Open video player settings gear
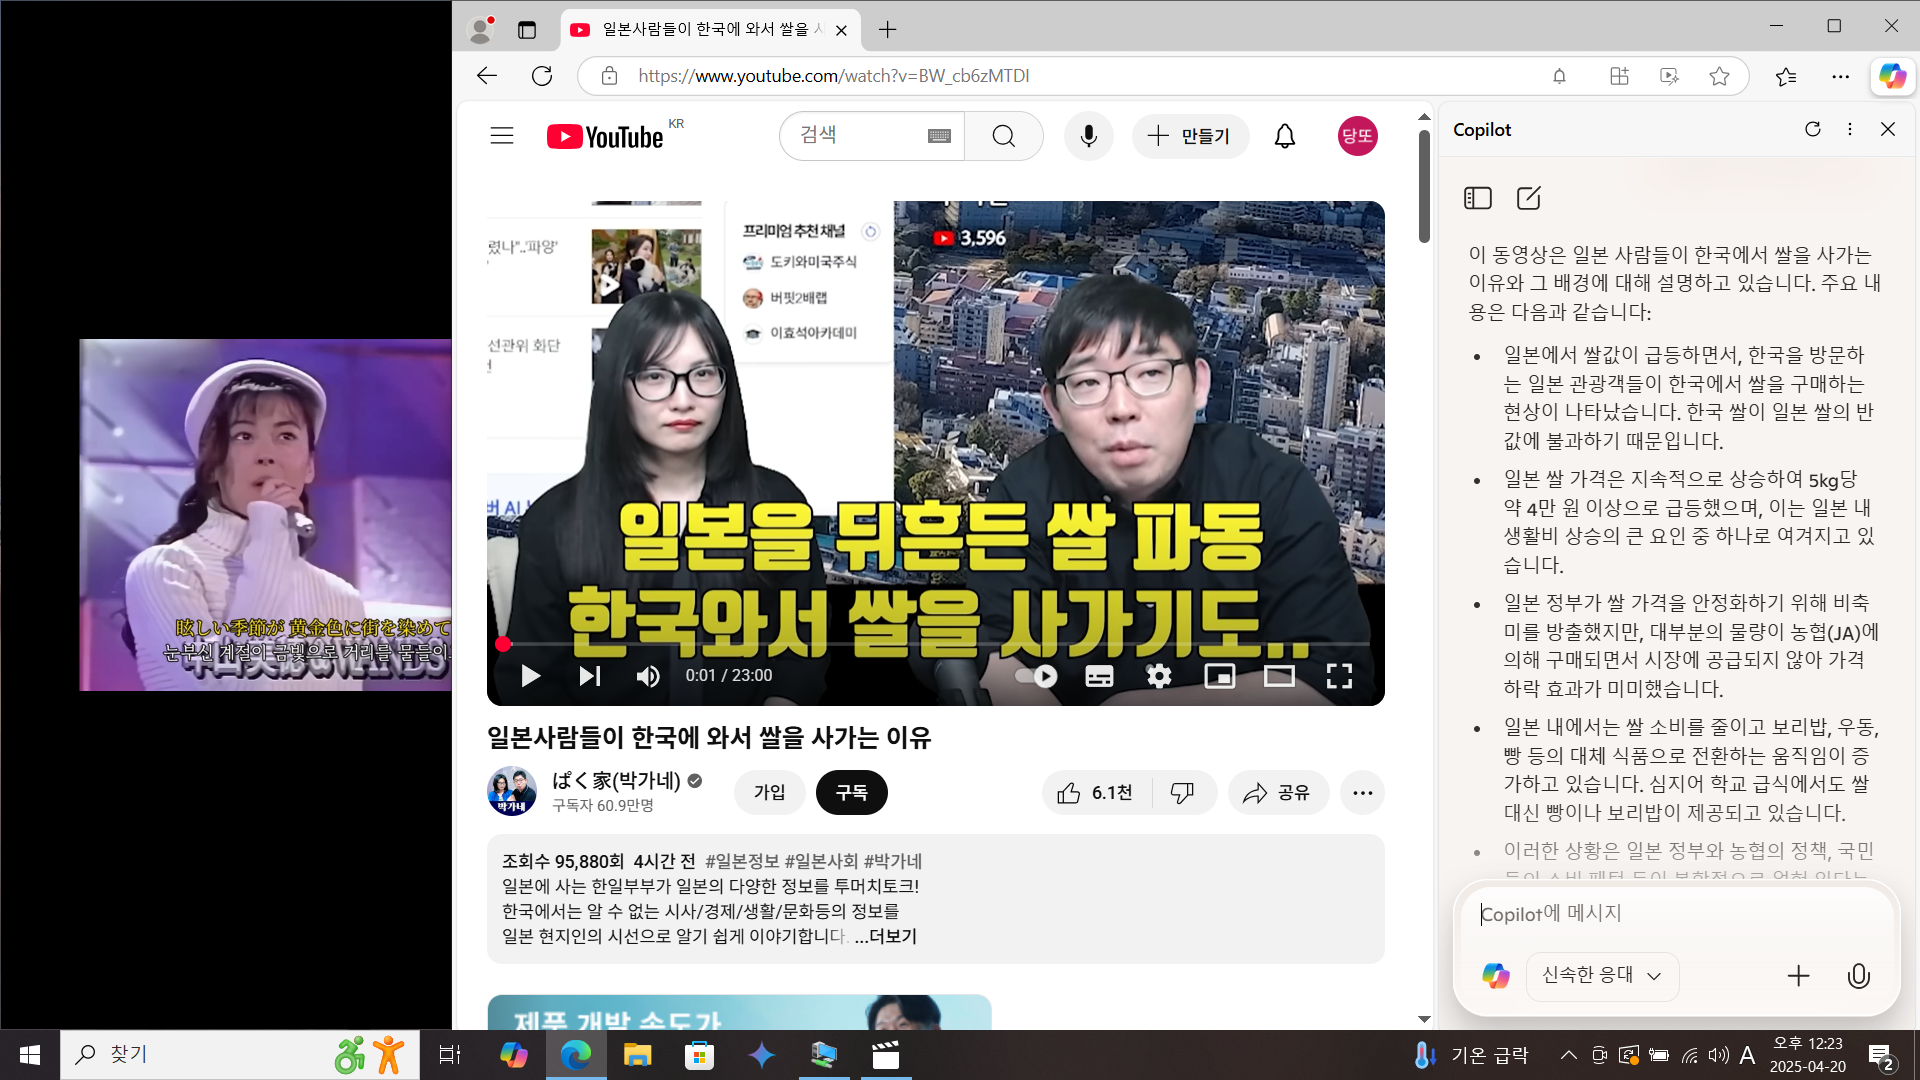Viewport: 1920px width, 1080px height. tap(1158, 676)
